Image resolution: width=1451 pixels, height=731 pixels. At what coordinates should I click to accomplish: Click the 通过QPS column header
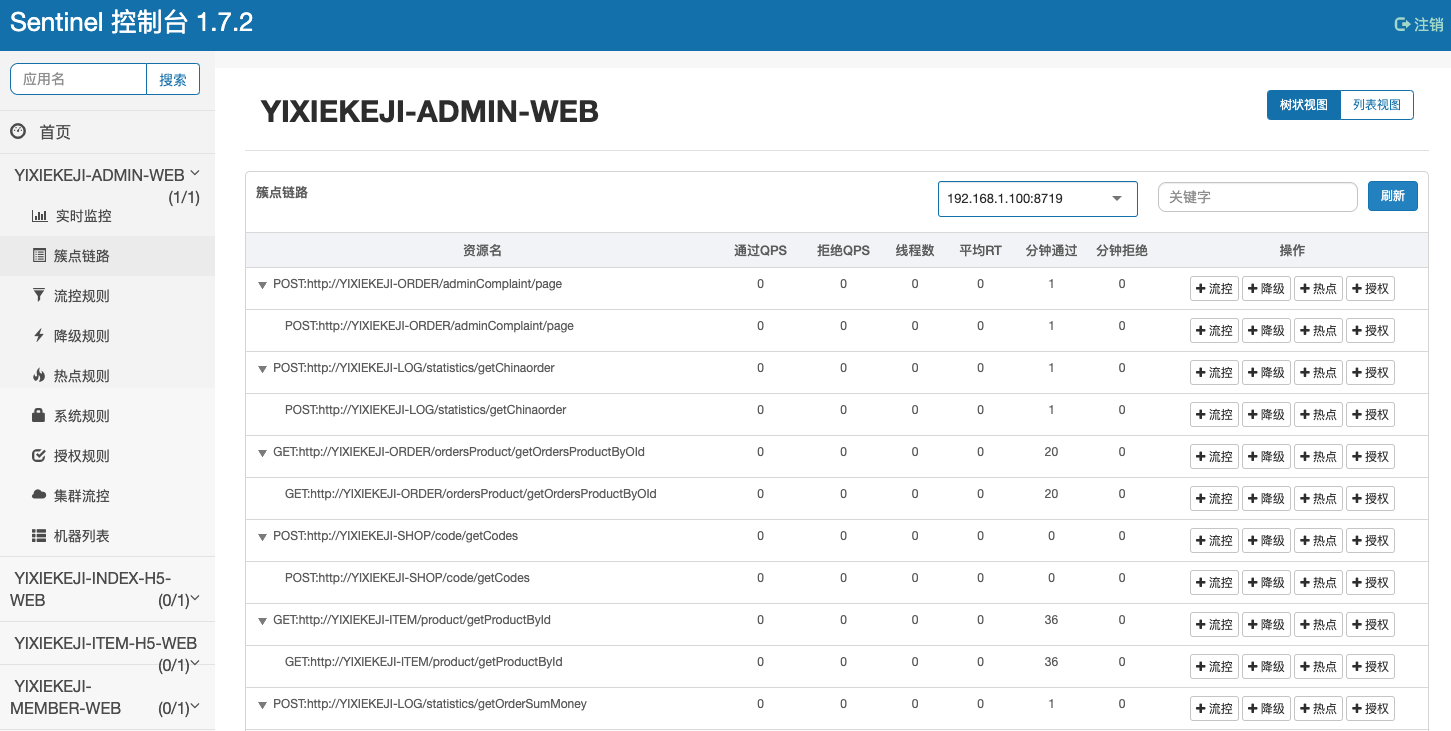[760, 251]
